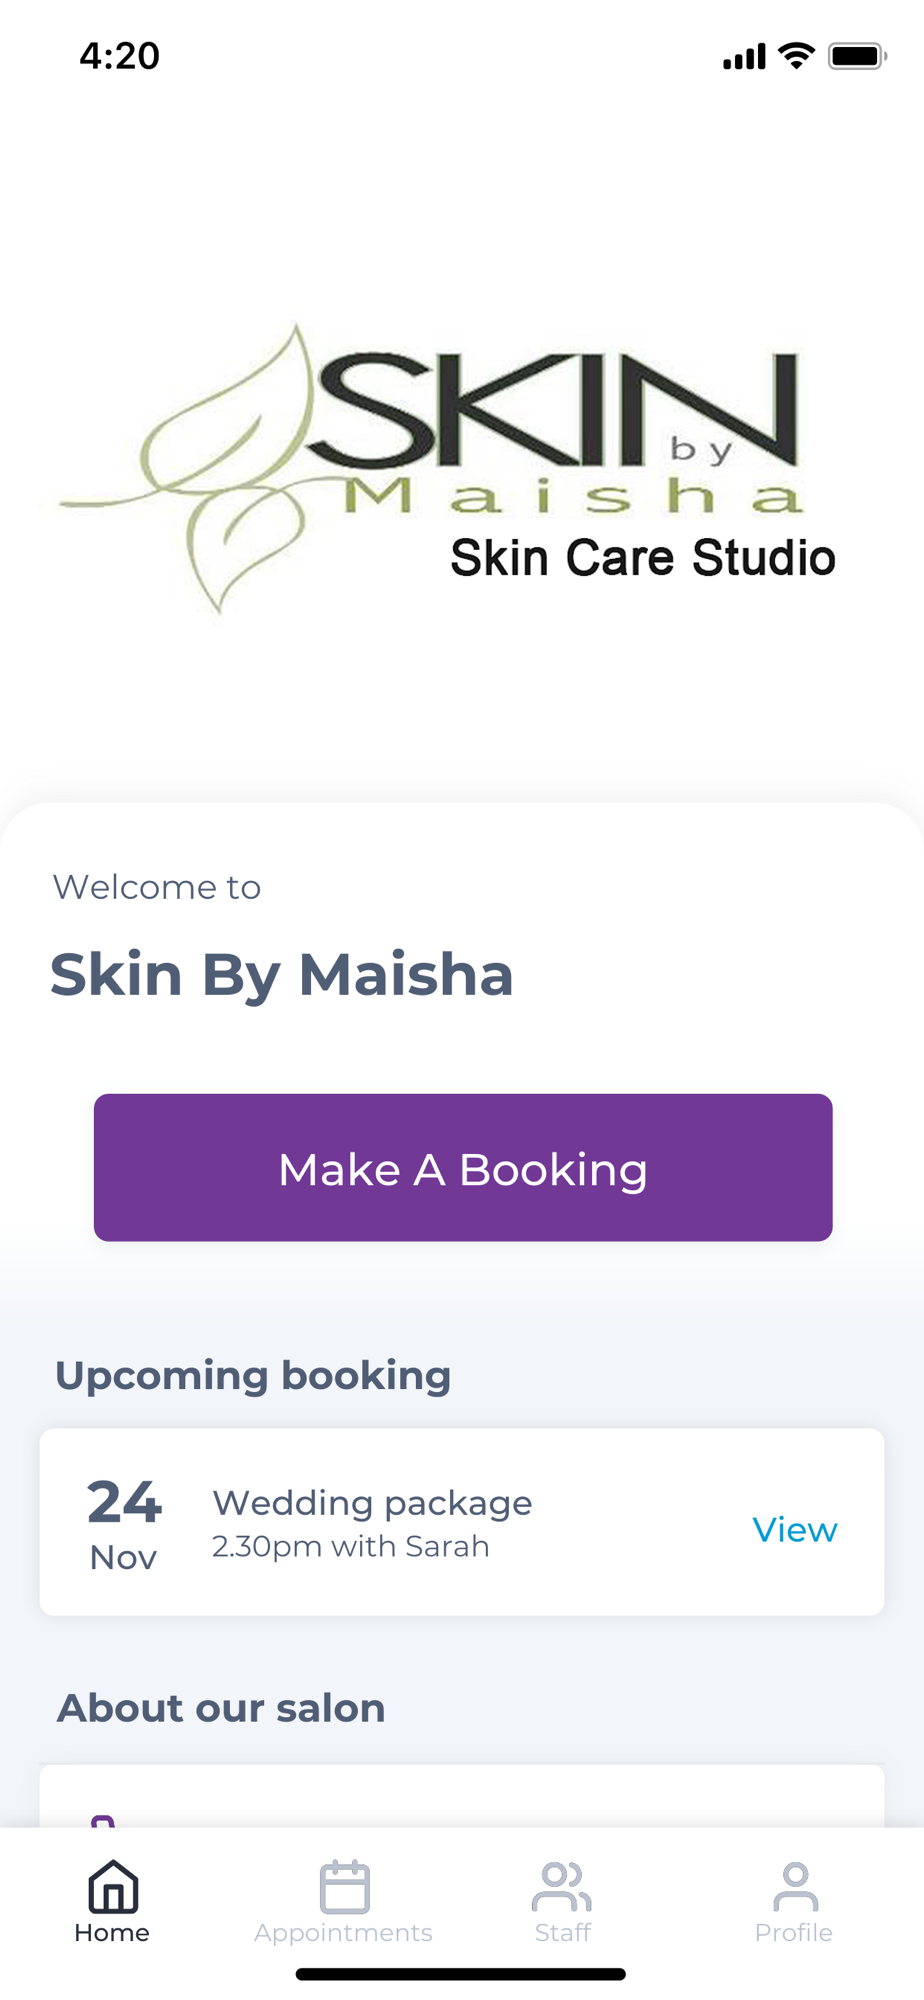Screen dimensions: 924x2000
Task: Switch to the Appointments tab label
Action: [x=343, y=1932]
